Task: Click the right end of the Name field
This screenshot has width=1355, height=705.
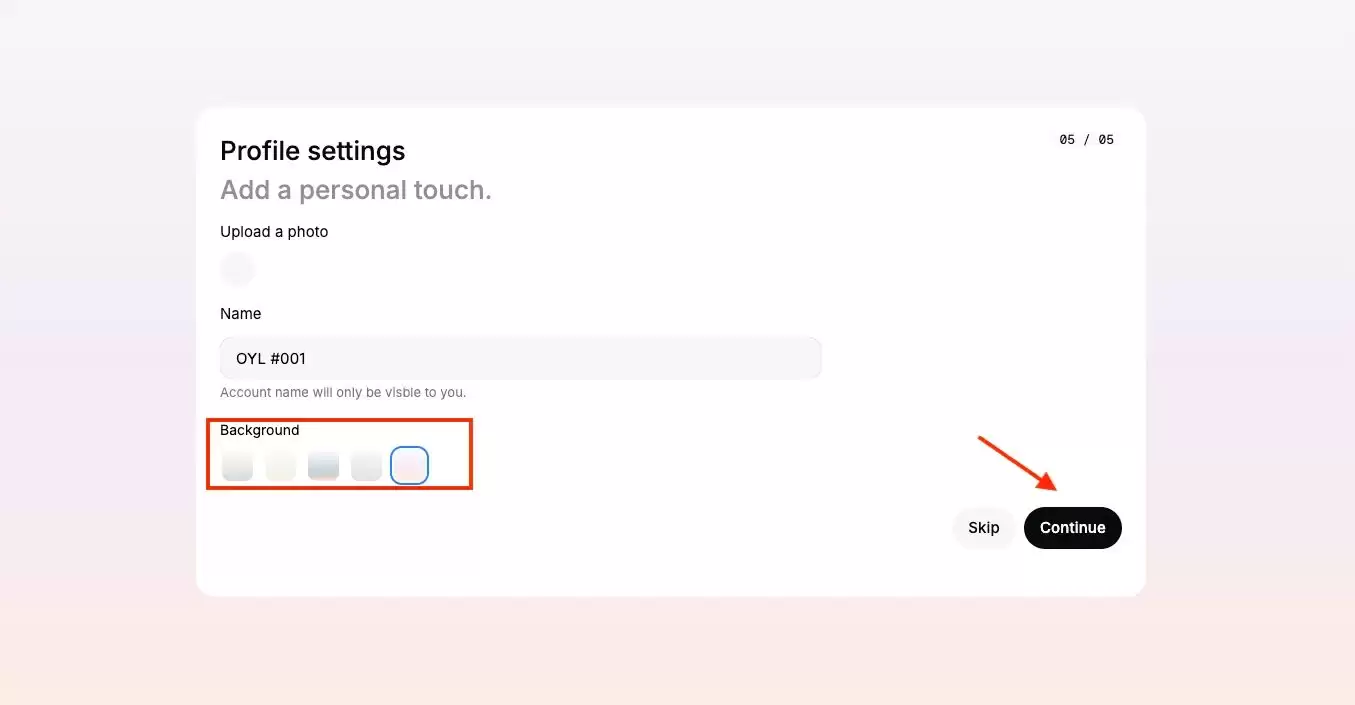Action: point(790,358)
